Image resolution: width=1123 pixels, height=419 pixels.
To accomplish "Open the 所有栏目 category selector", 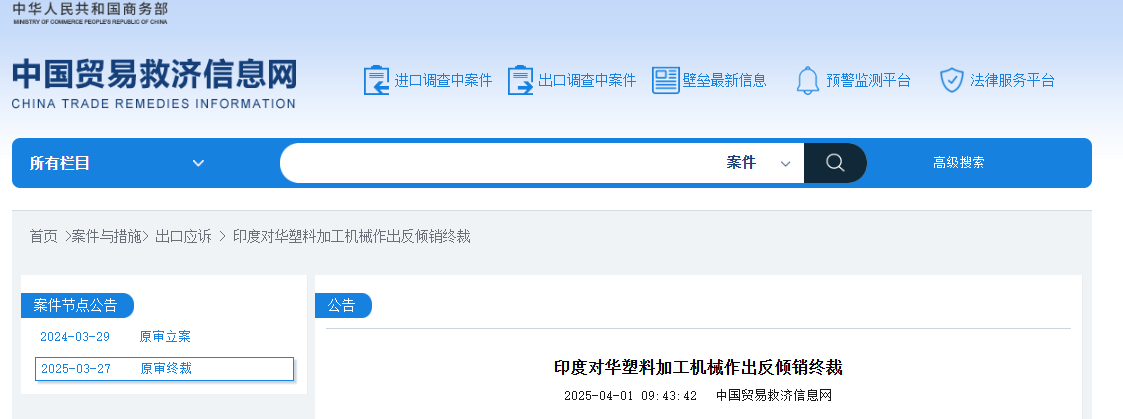I will pos(117,163).
